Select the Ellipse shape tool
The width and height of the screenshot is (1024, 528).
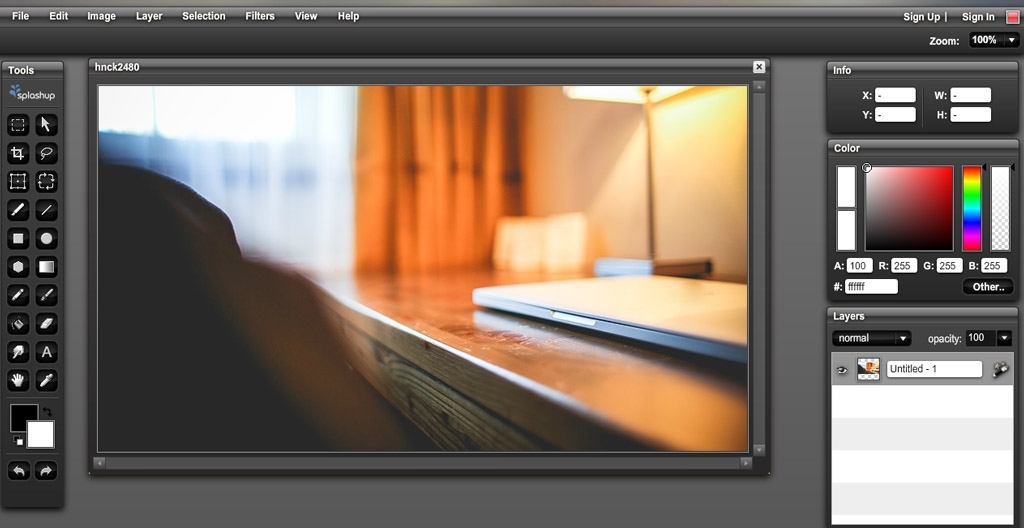click(x=46, y=239)
